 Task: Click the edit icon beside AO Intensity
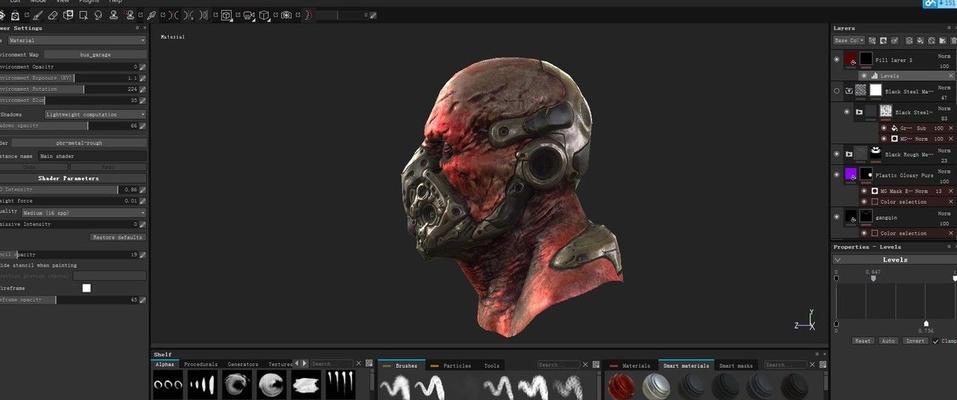[x=142, y=190]
